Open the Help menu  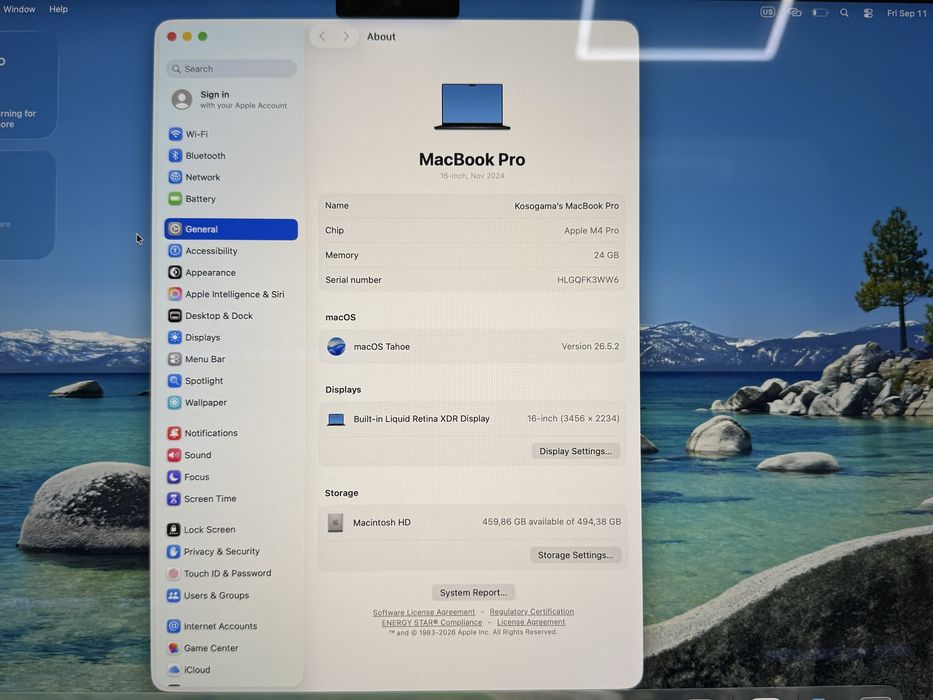58,9
